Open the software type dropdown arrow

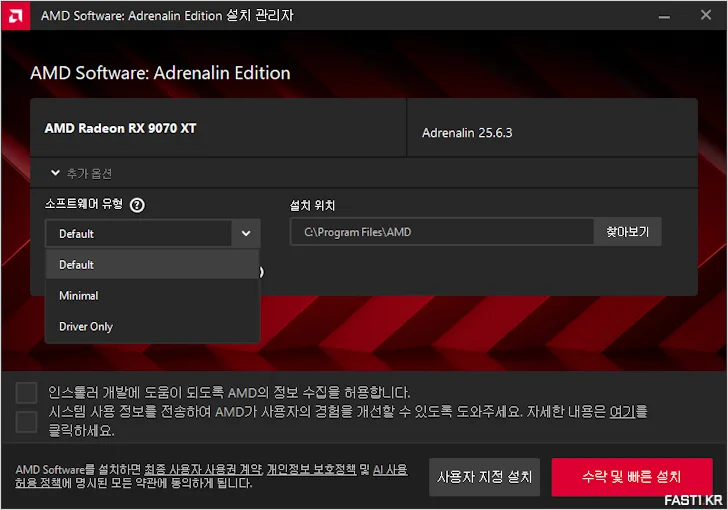pos(246,233)
